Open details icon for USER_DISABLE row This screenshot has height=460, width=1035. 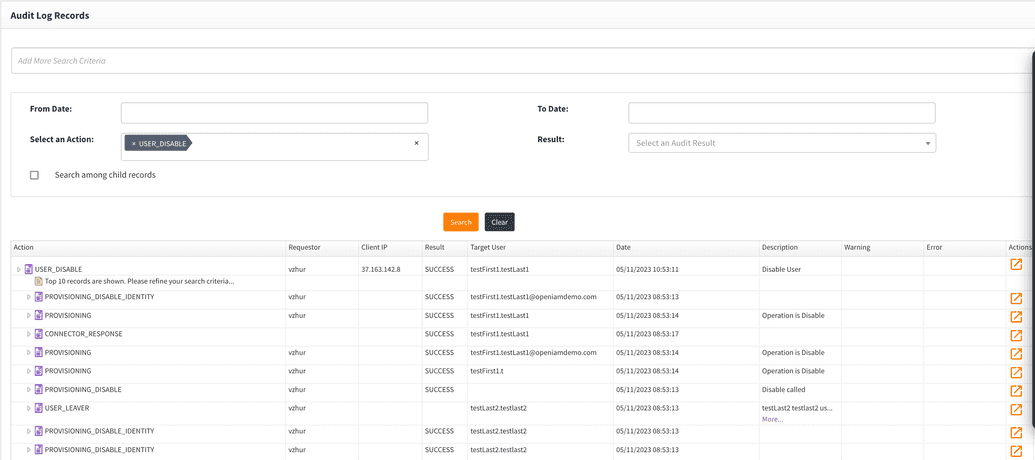click(x=1015, y=265)
